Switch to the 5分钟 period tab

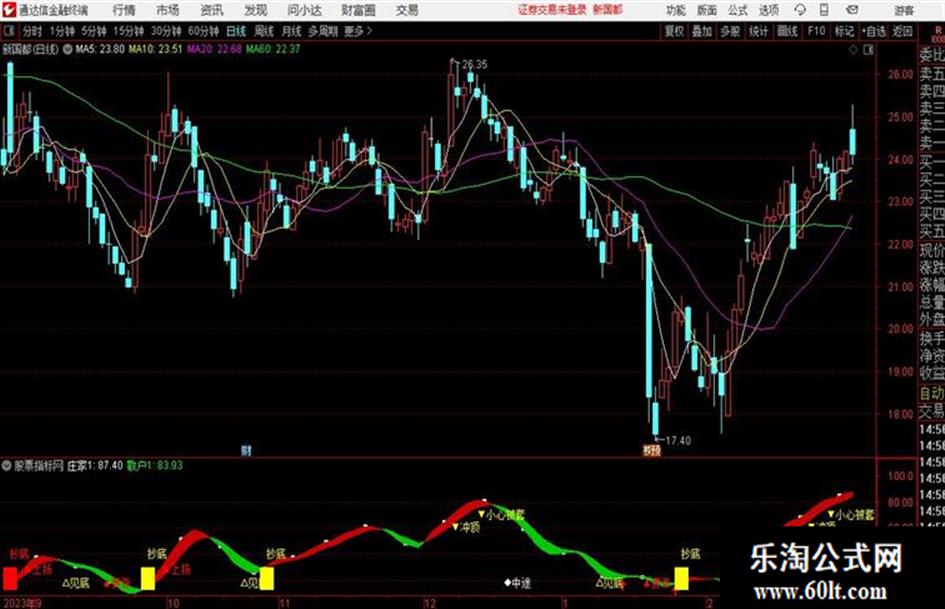pos(94,31)
